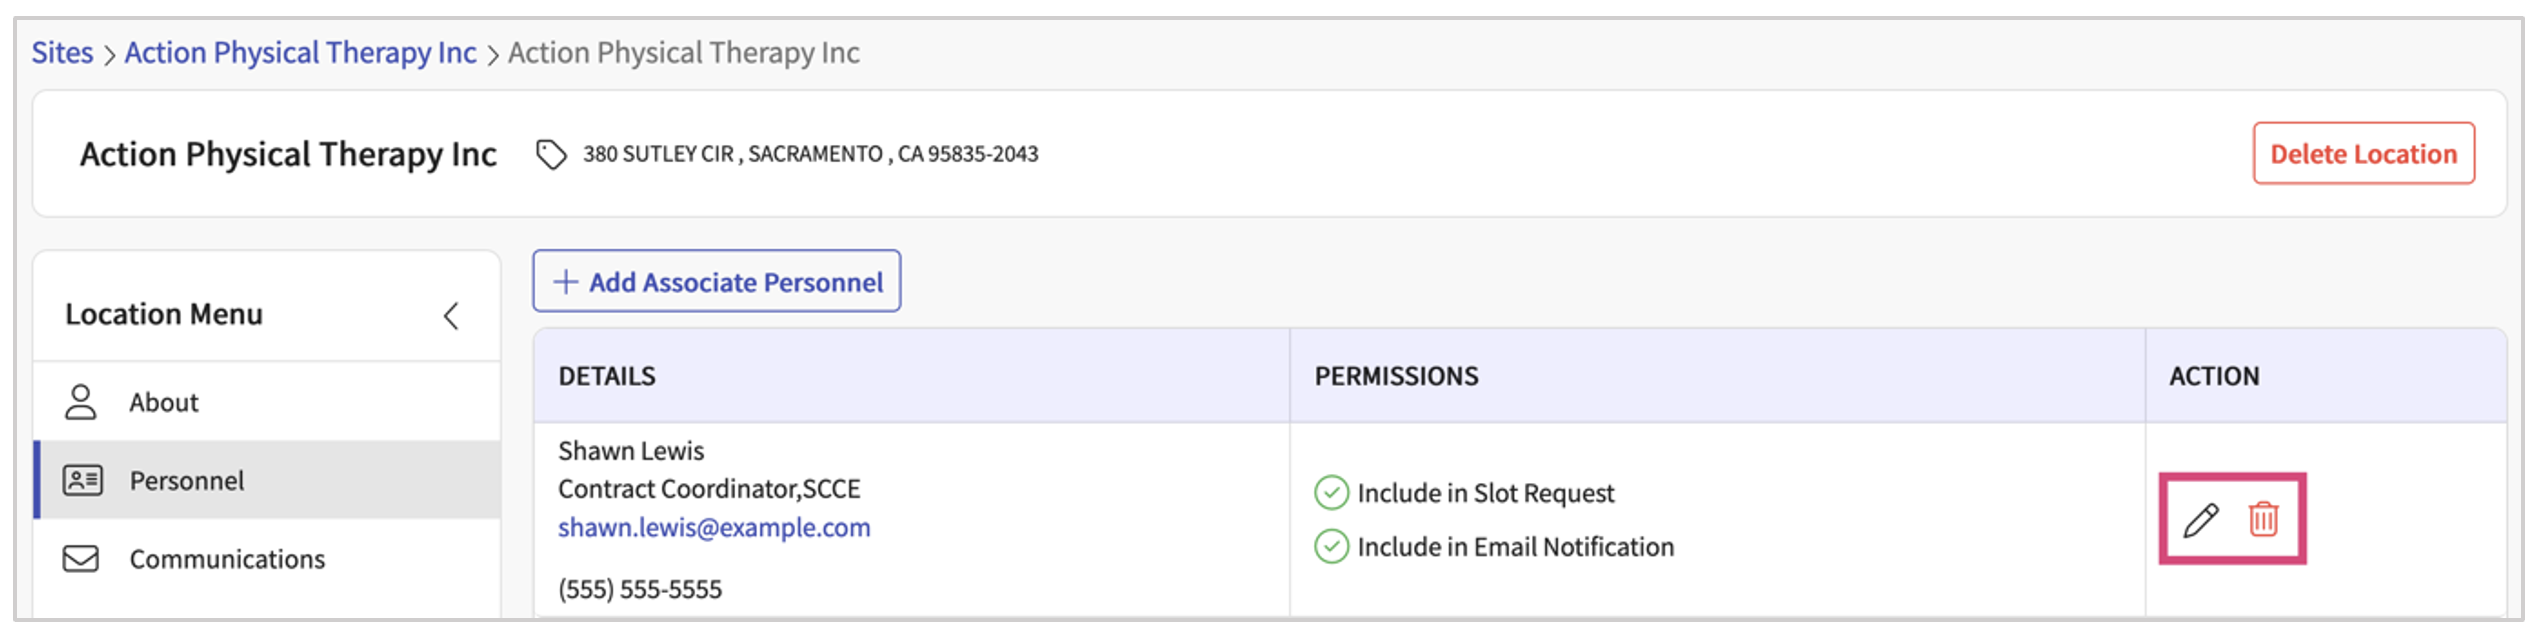The height and width of the screenshot is (634, 2536).
Task: Click the PERMISSIONS column header
Action: tap(1396, 376)
